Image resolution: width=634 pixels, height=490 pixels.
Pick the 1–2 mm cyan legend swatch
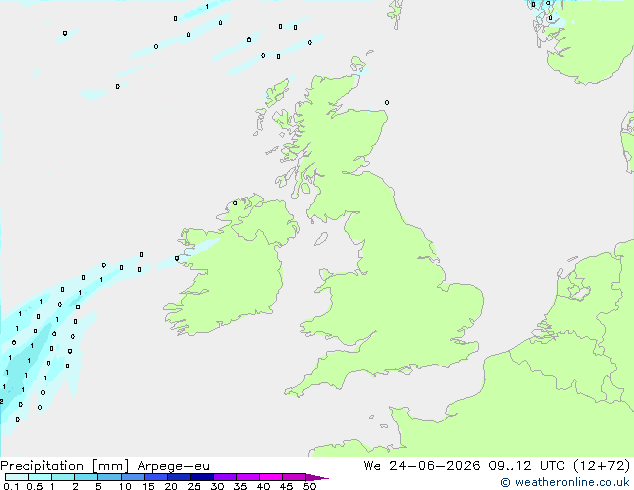point(63,477)
